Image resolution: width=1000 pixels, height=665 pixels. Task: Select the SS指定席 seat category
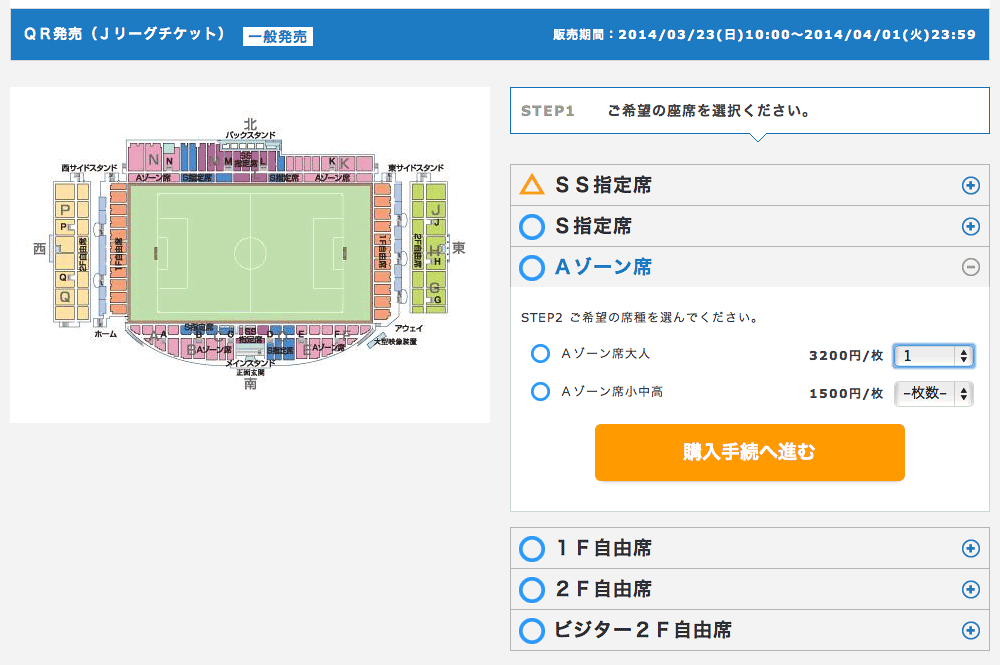[603, 185]
